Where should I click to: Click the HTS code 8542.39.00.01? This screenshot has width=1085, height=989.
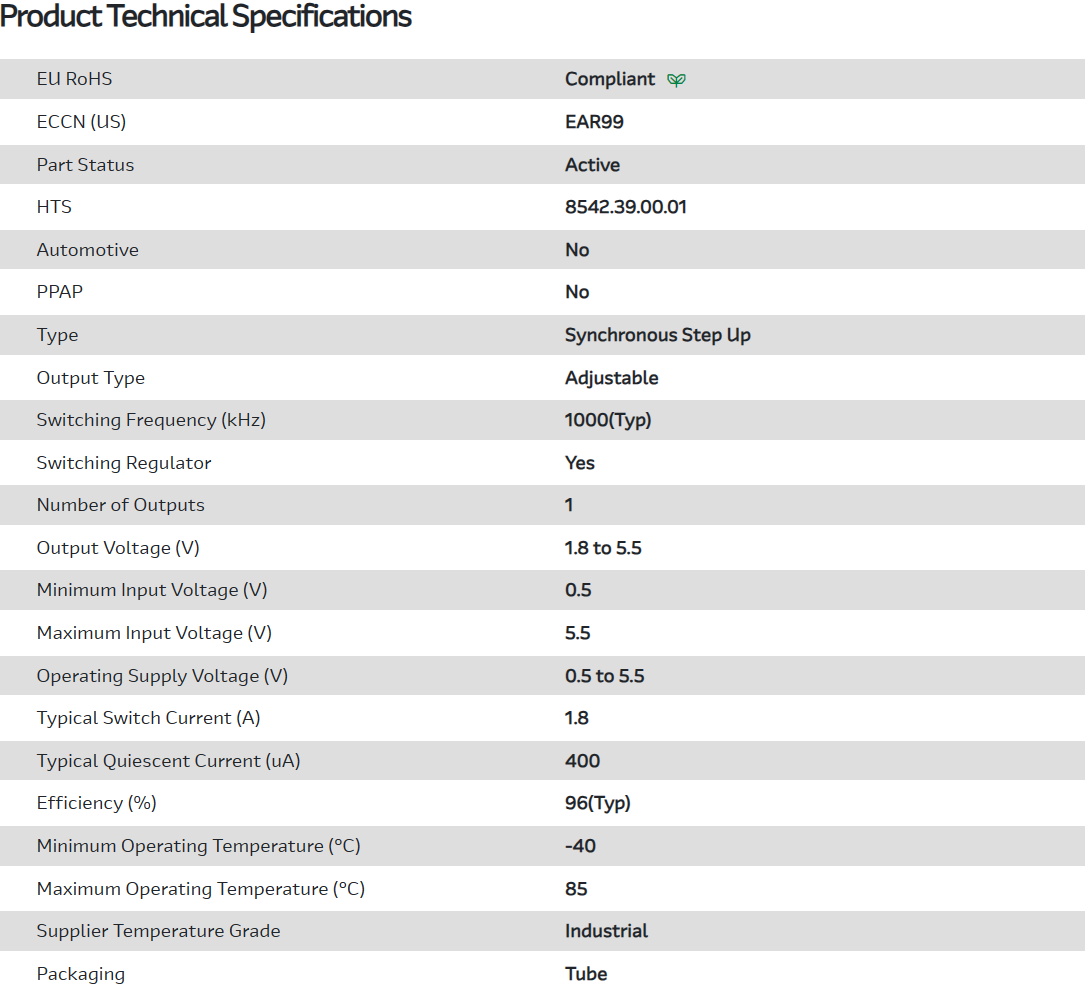click(625, 207)
